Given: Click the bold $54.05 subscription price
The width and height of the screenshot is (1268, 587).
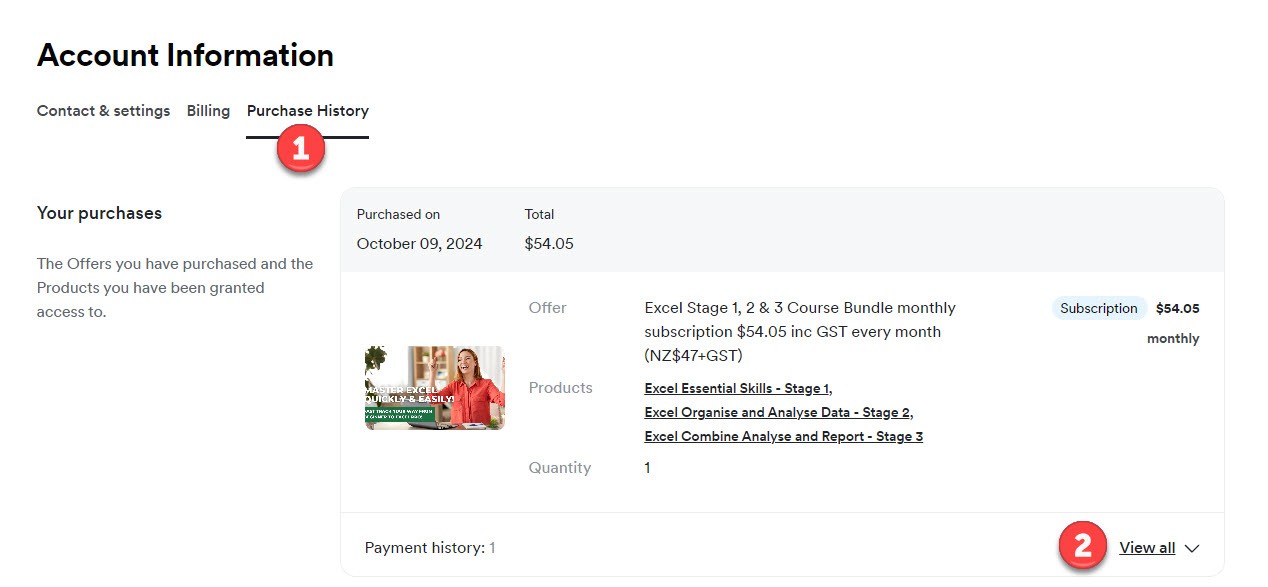Looking at the screenshot, I should coord(1177,308).
